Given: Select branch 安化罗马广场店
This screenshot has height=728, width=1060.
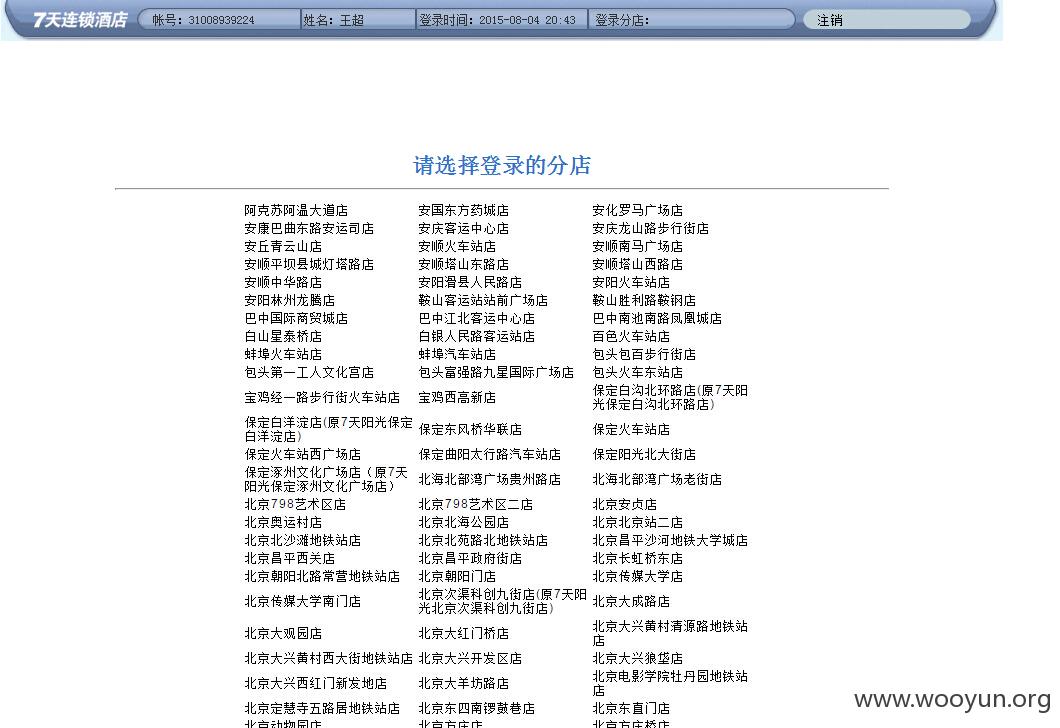Looking at the screenshot, I should point(637,210).
